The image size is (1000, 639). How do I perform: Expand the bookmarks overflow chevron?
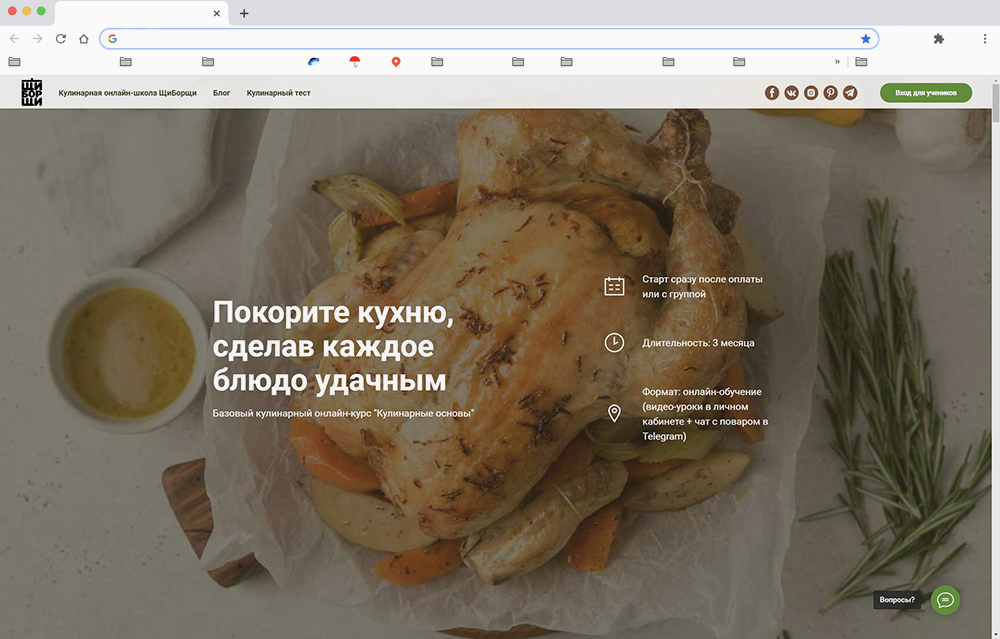[837, 62]
